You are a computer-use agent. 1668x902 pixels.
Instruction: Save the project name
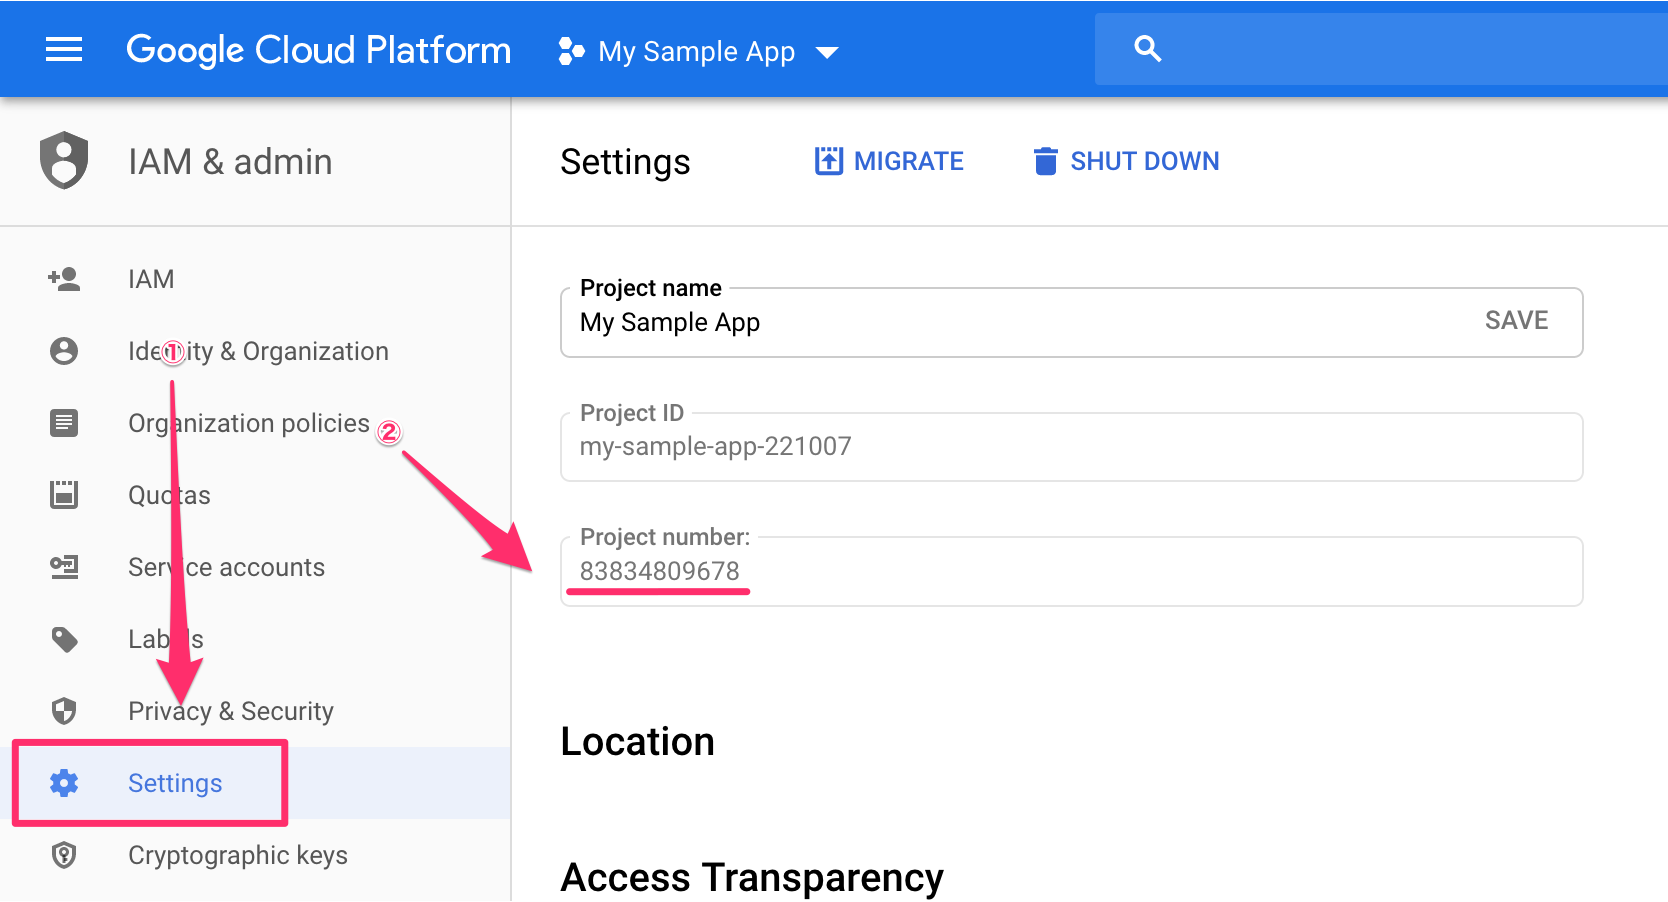tap(1516, 320)
